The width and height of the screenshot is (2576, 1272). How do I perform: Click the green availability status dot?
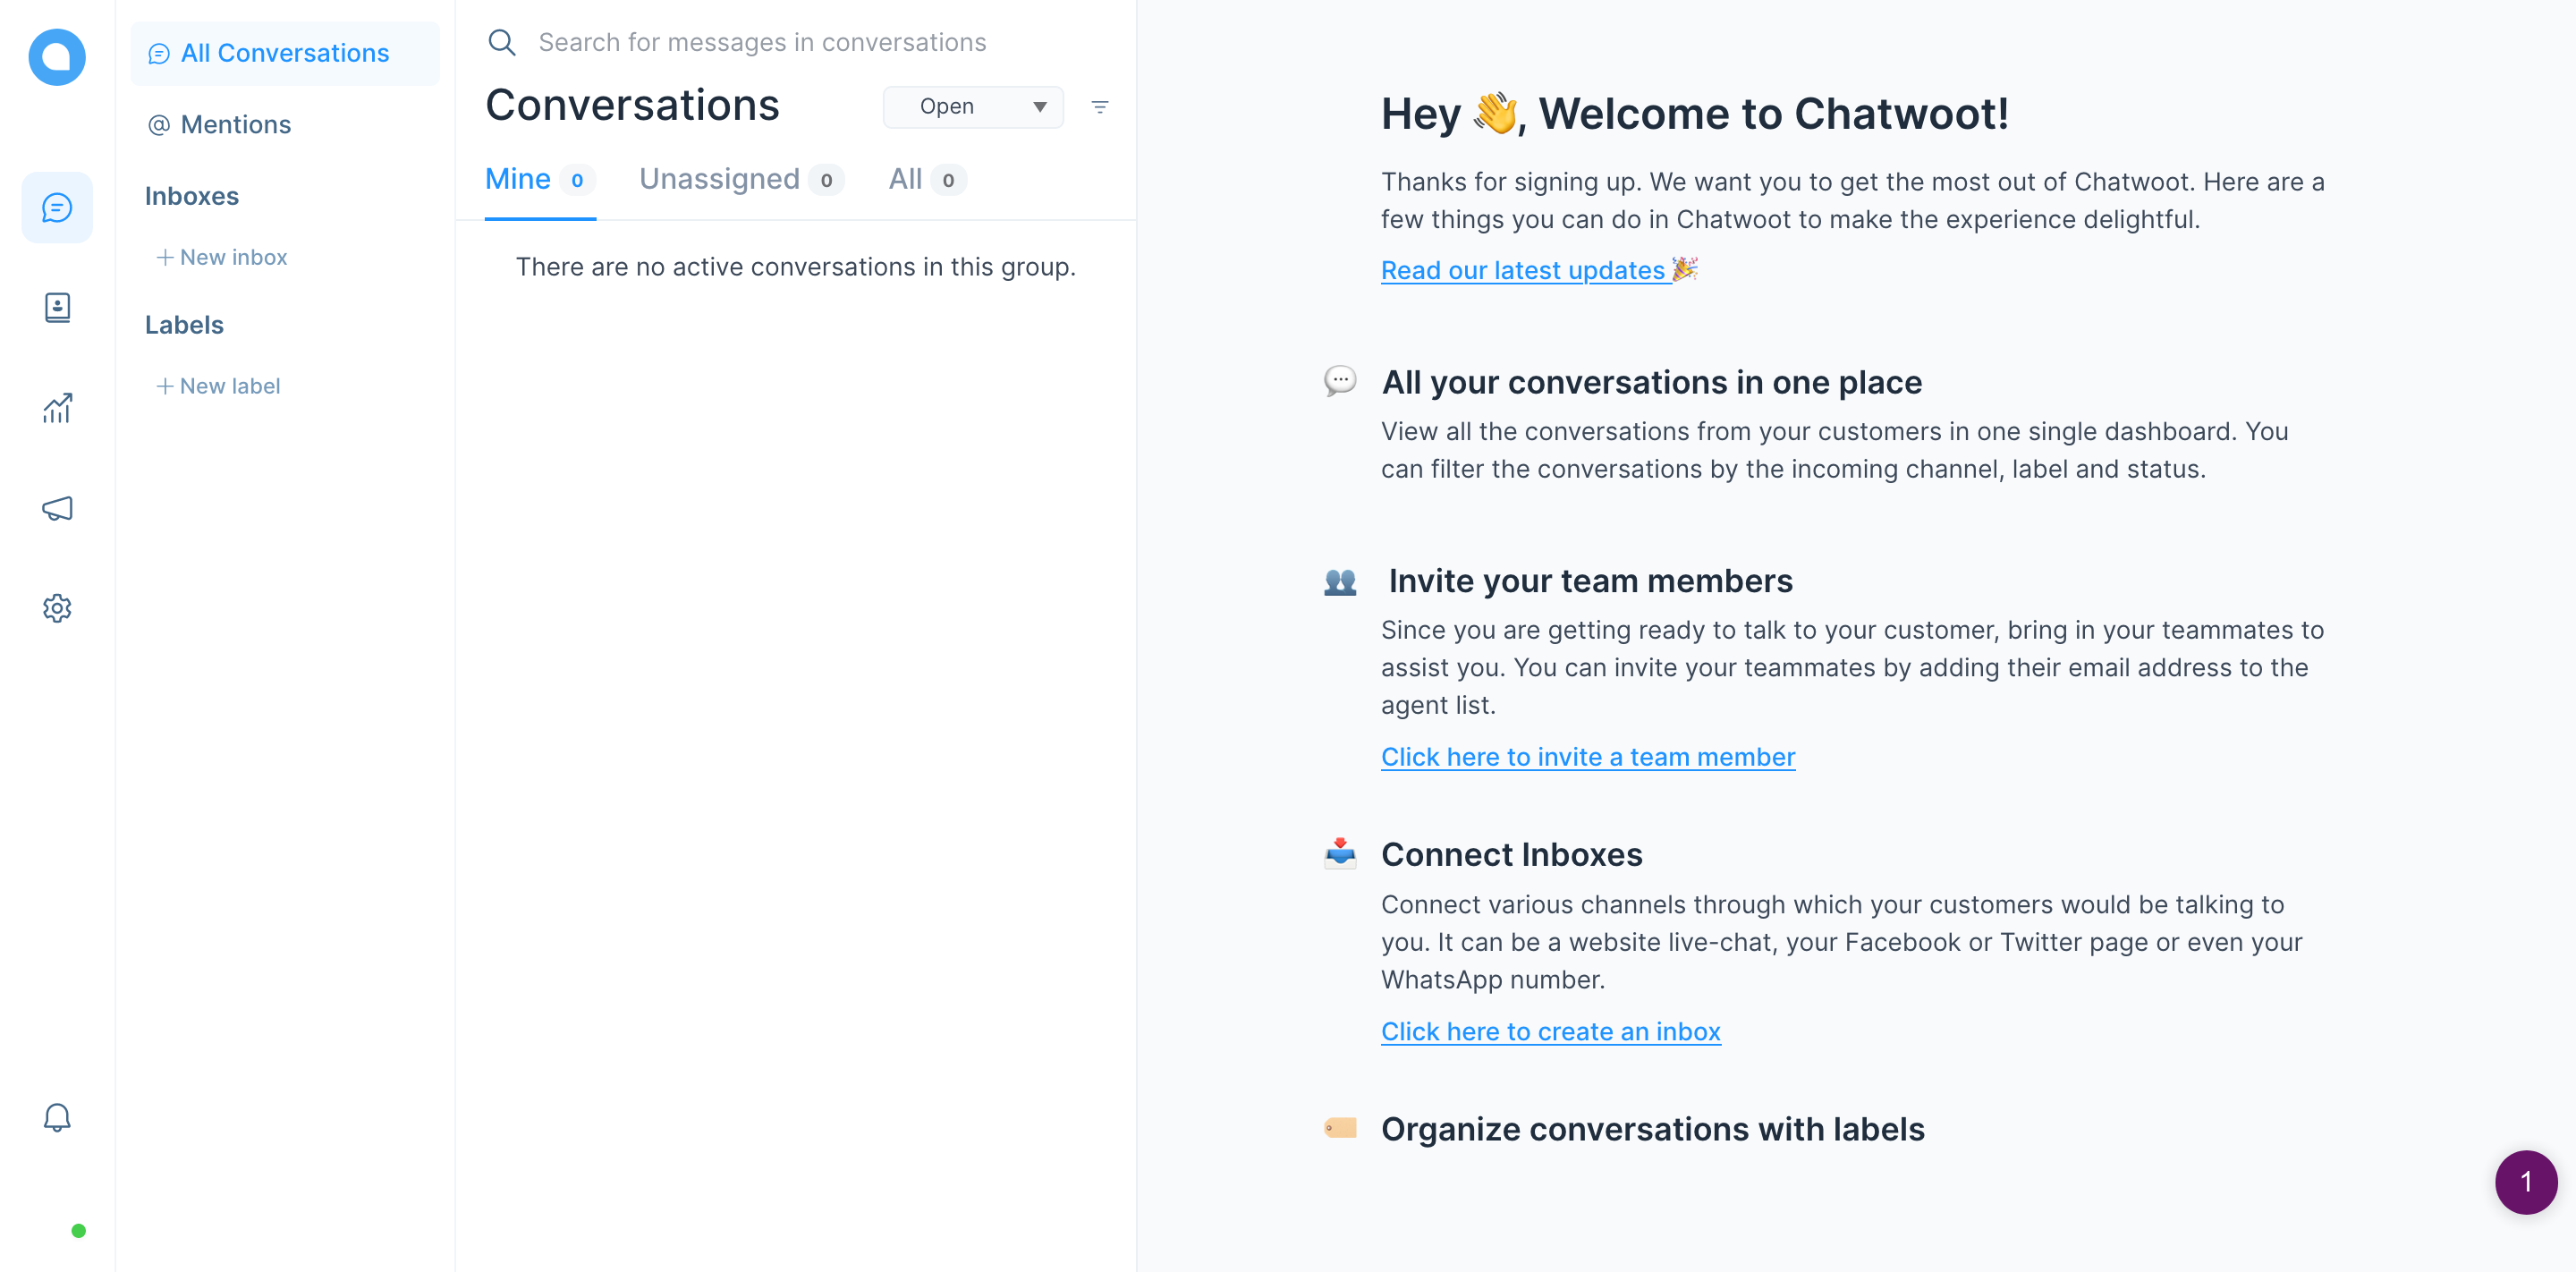point(78,1231)
